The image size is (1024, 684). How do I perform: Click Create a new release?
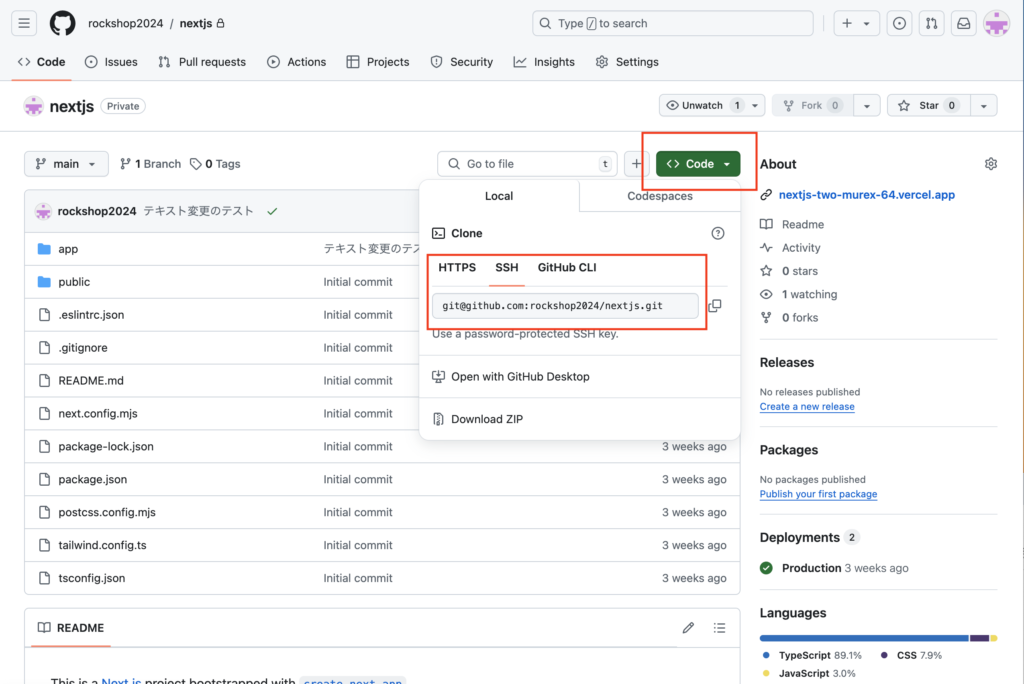[807, 406]
